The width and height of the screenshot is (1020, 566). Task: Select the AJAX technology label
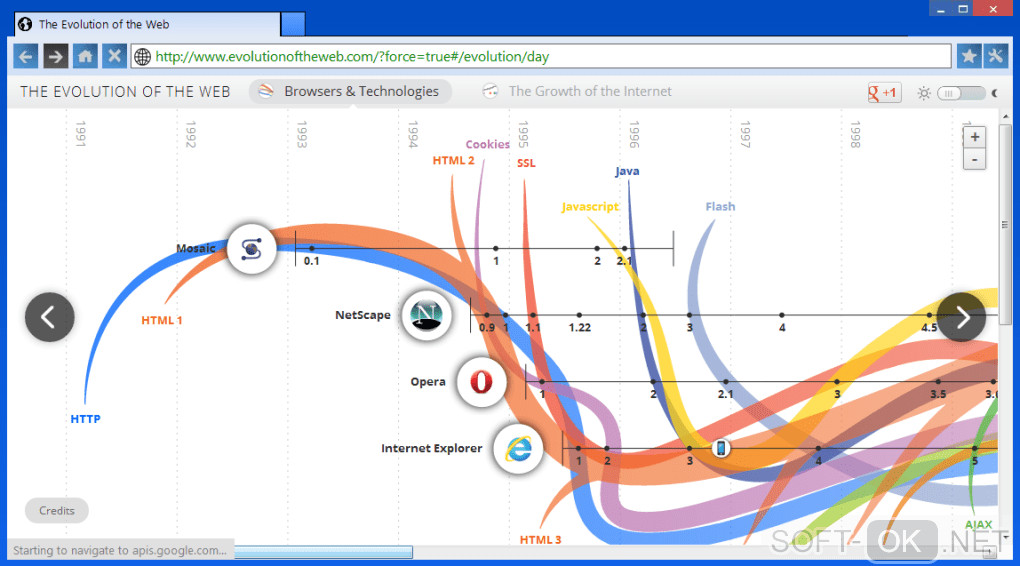(978, 524)
